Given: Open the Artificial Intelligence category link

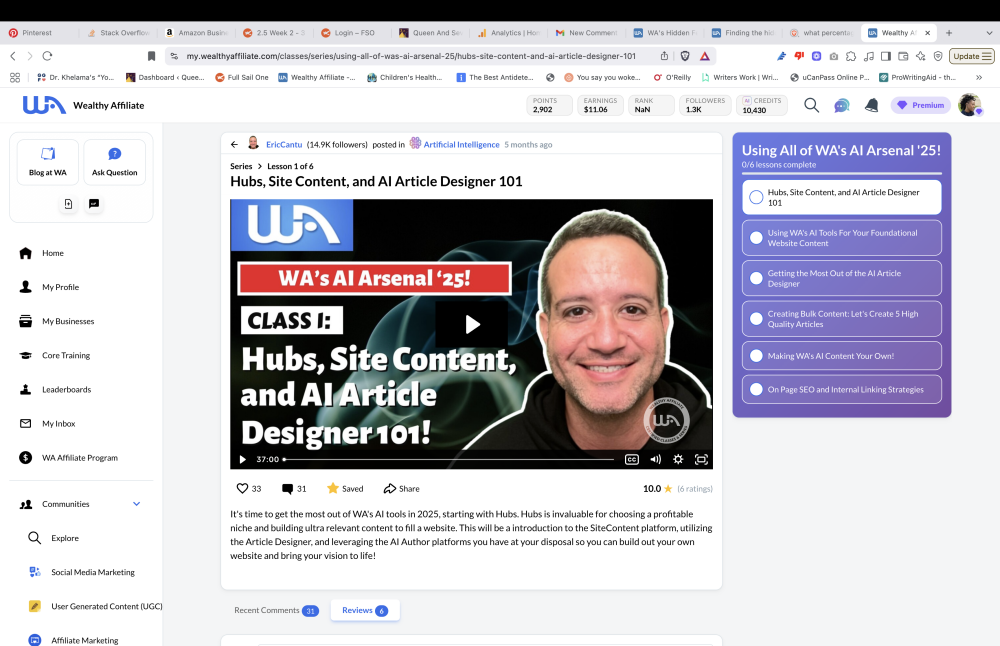Looking at the screenshot, I should pyautogui.click(x=461, y=145).
